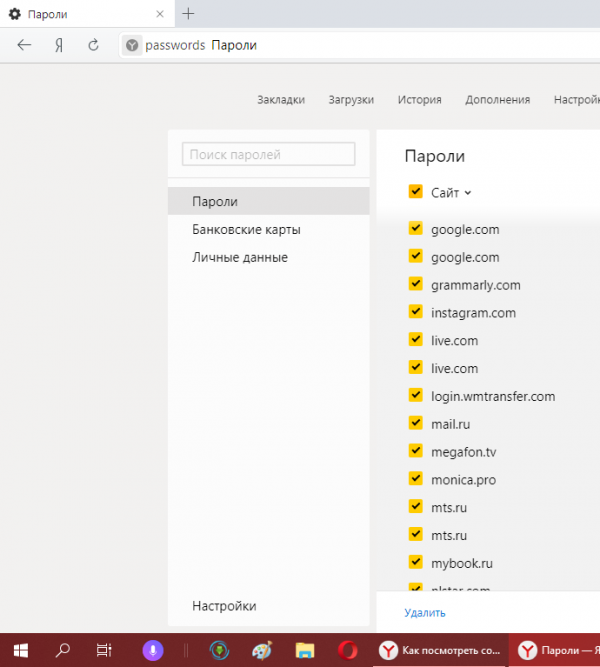The width and height of the screenshot is (600, 667).
Task: Click the gear icon on Пароли tab
Action: pyautogui.click(x=15, y=14)
